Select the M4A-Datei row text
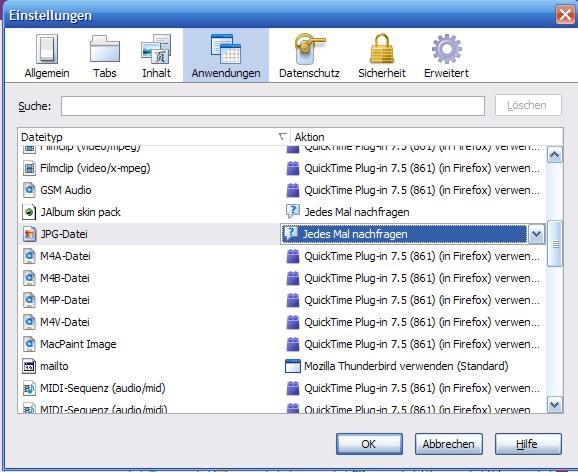 pyautogui.click(x=65, y=256)
